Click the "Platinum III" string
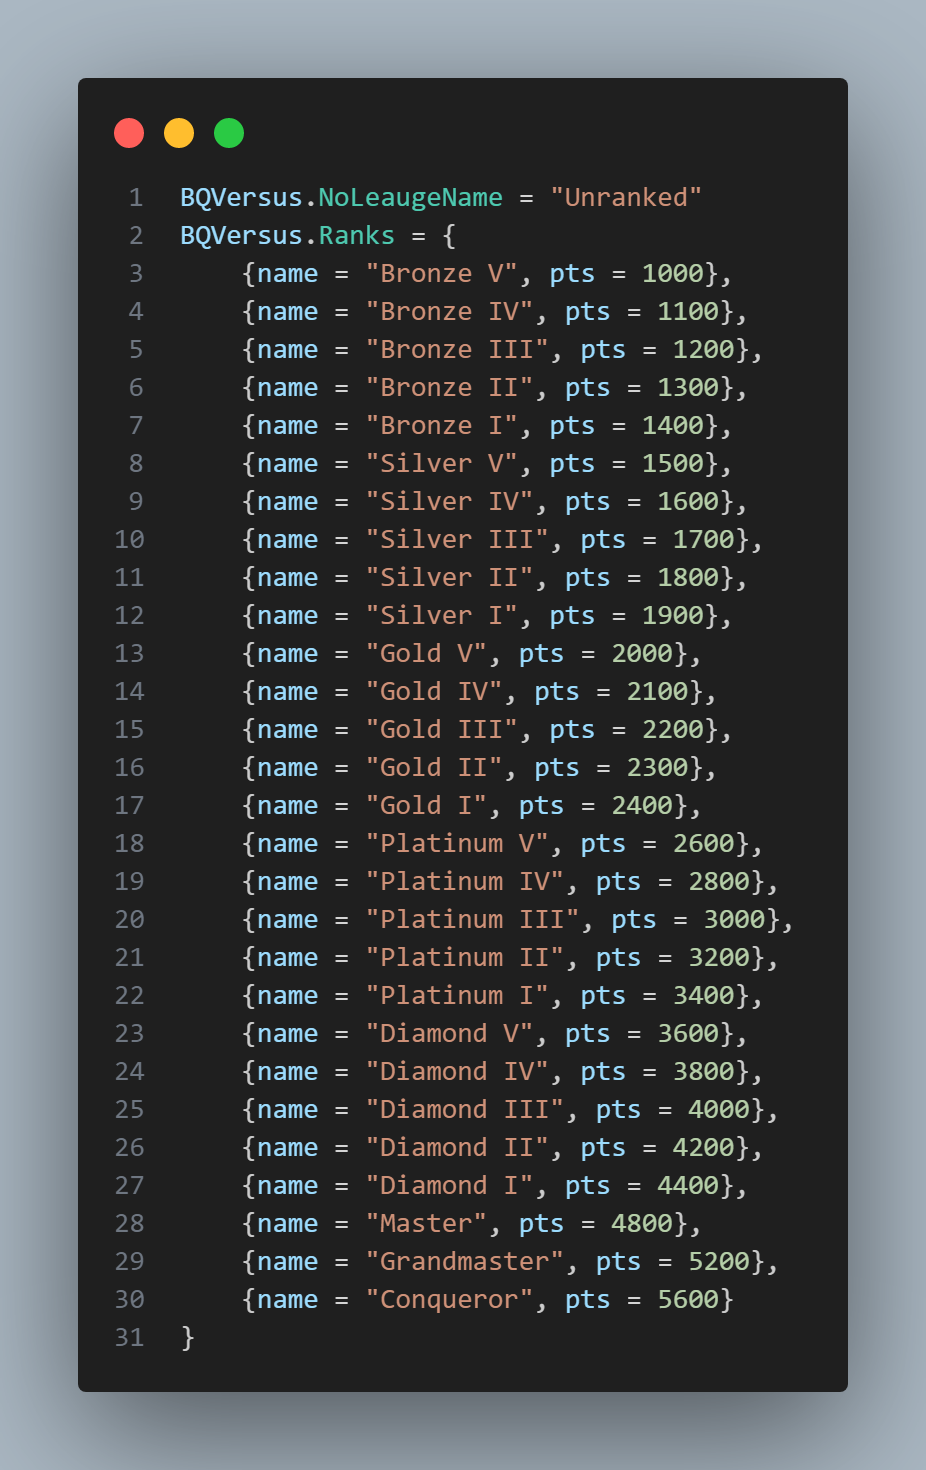 472,919
